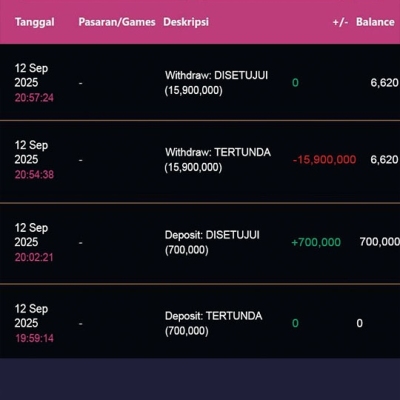This screenshot has height=400, width=400.
Task: Click the Balance column header
Action: coord(375,22)
